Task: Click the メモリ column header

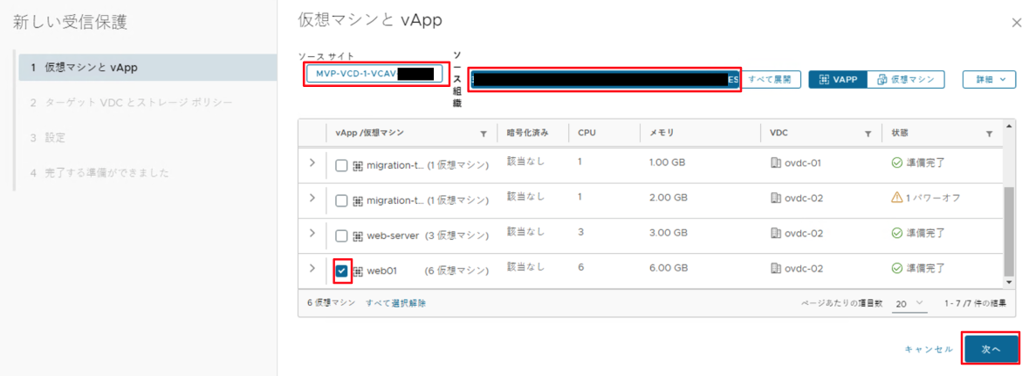Action: pyautogui.click(x=662, y=133)
